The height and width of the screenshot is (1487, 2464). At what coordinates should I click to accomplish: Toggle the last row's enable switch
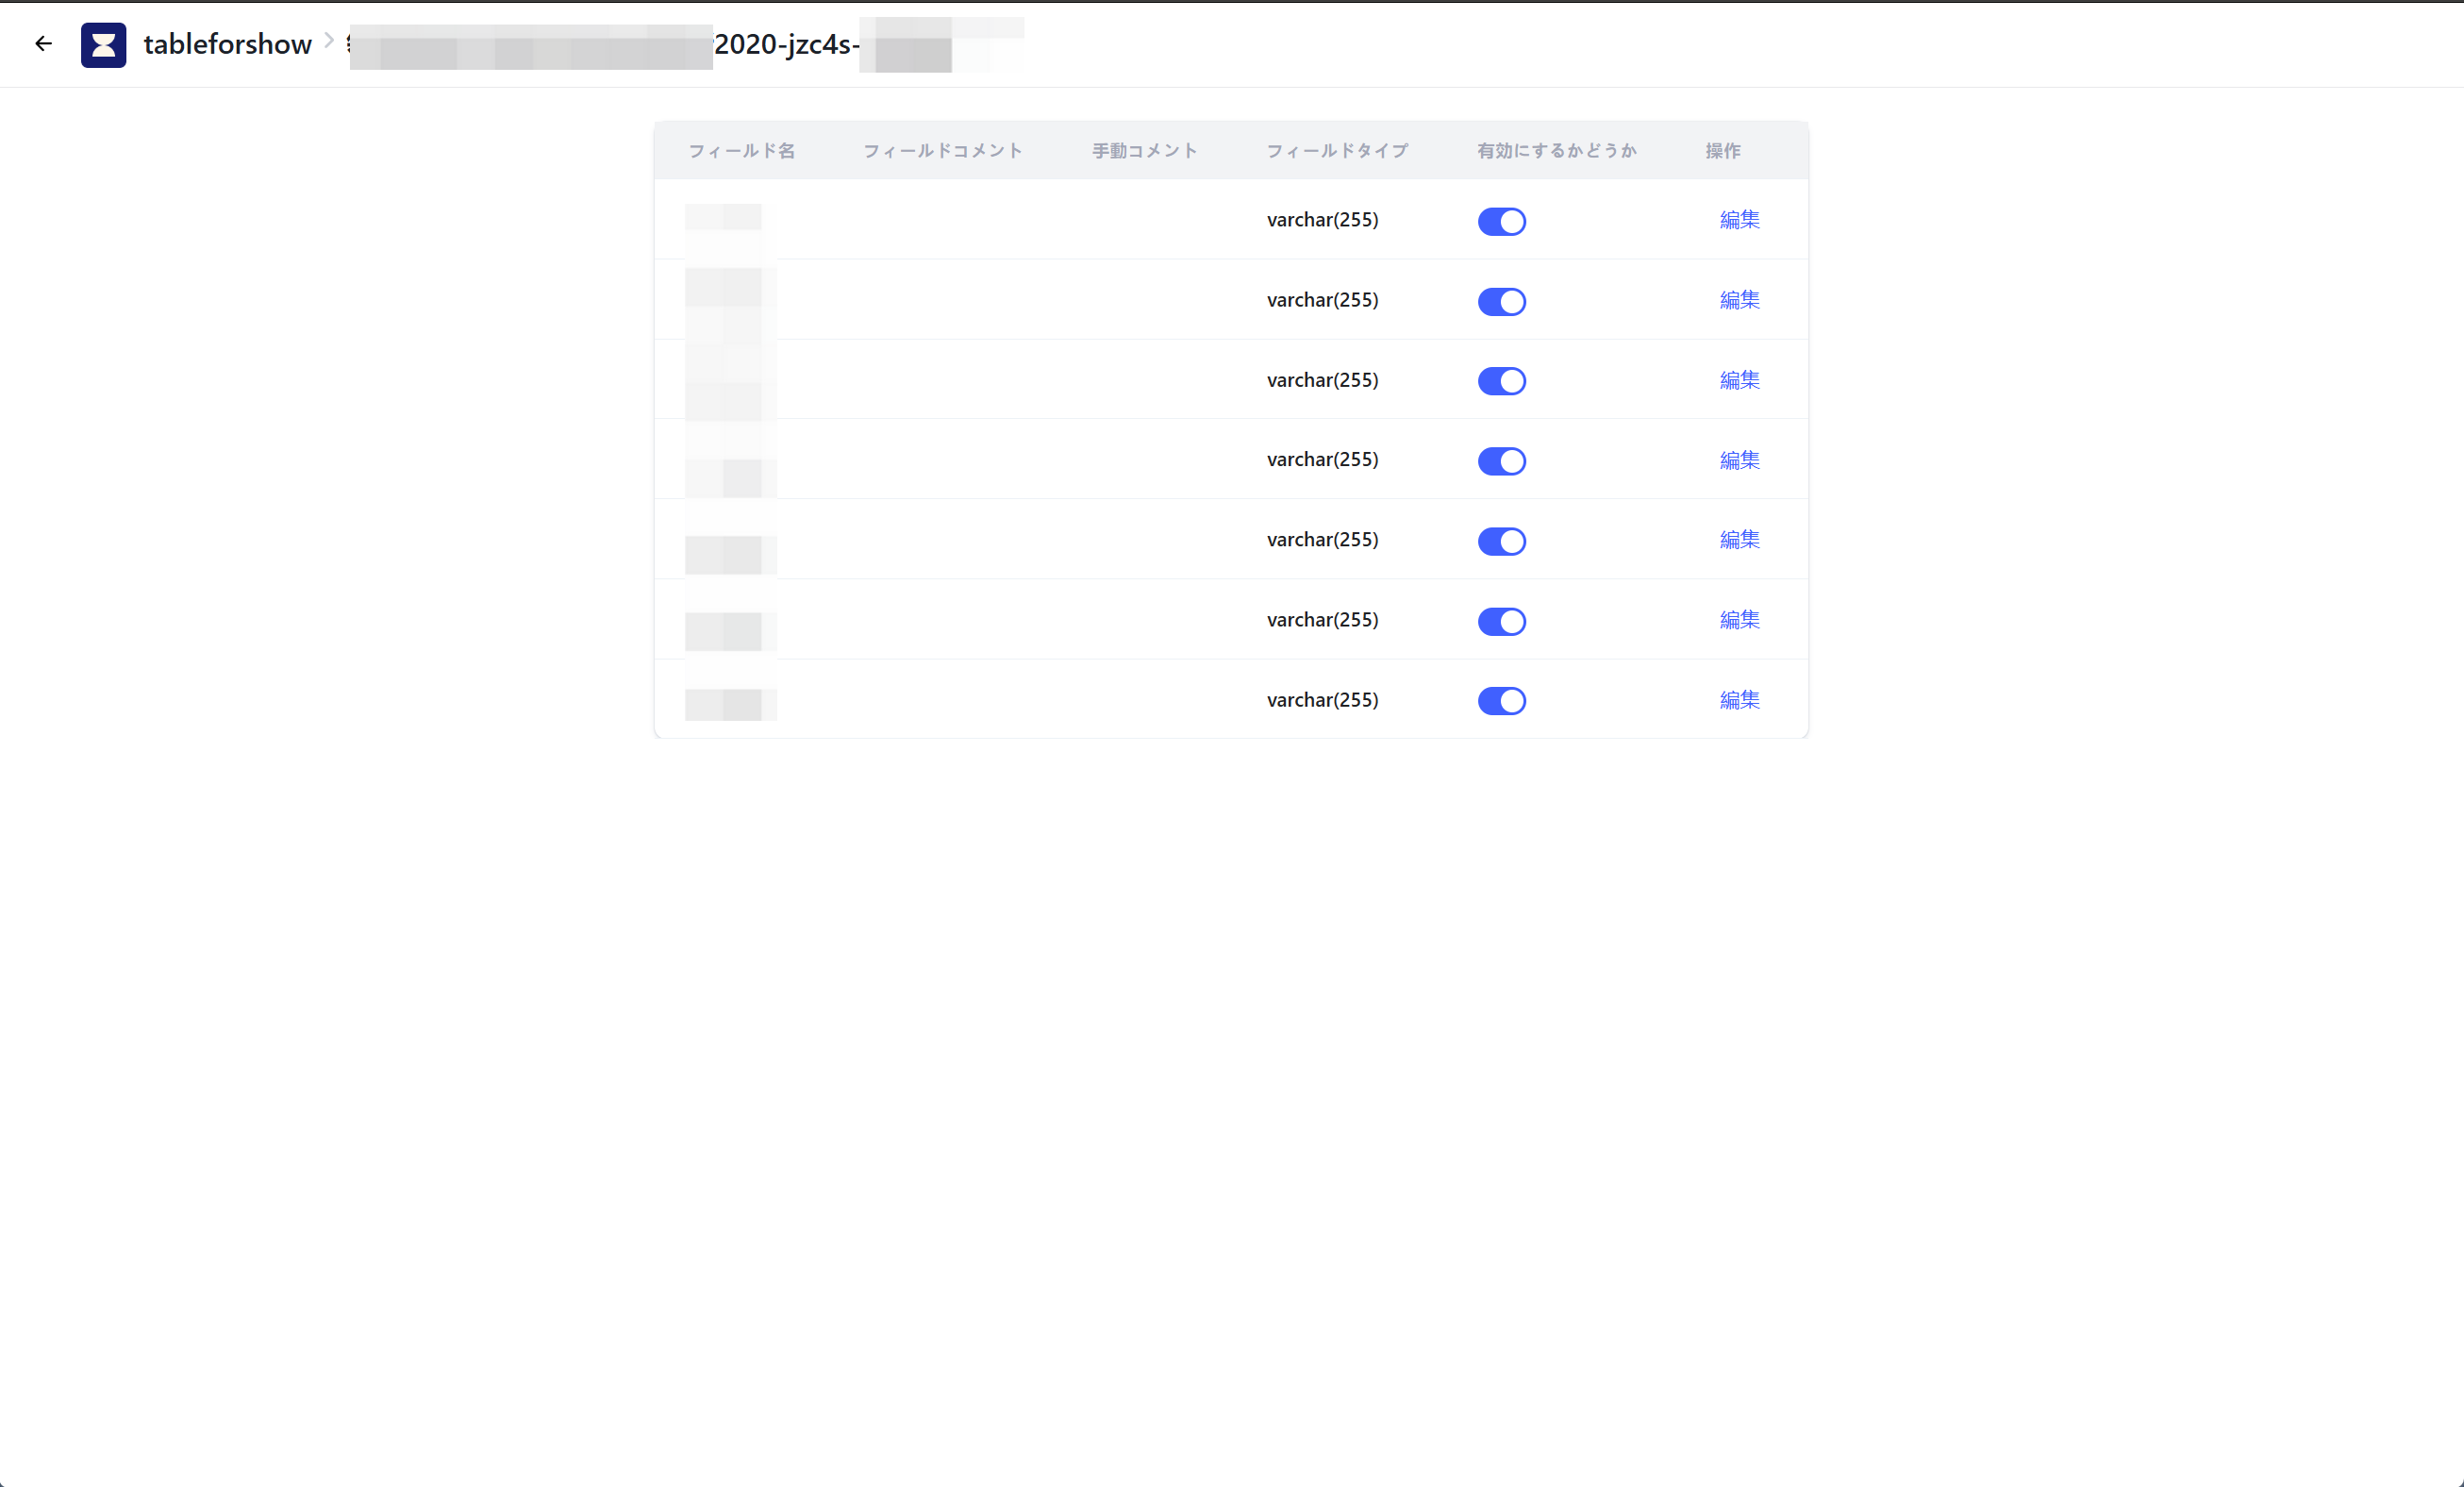tap(1501, 701)
